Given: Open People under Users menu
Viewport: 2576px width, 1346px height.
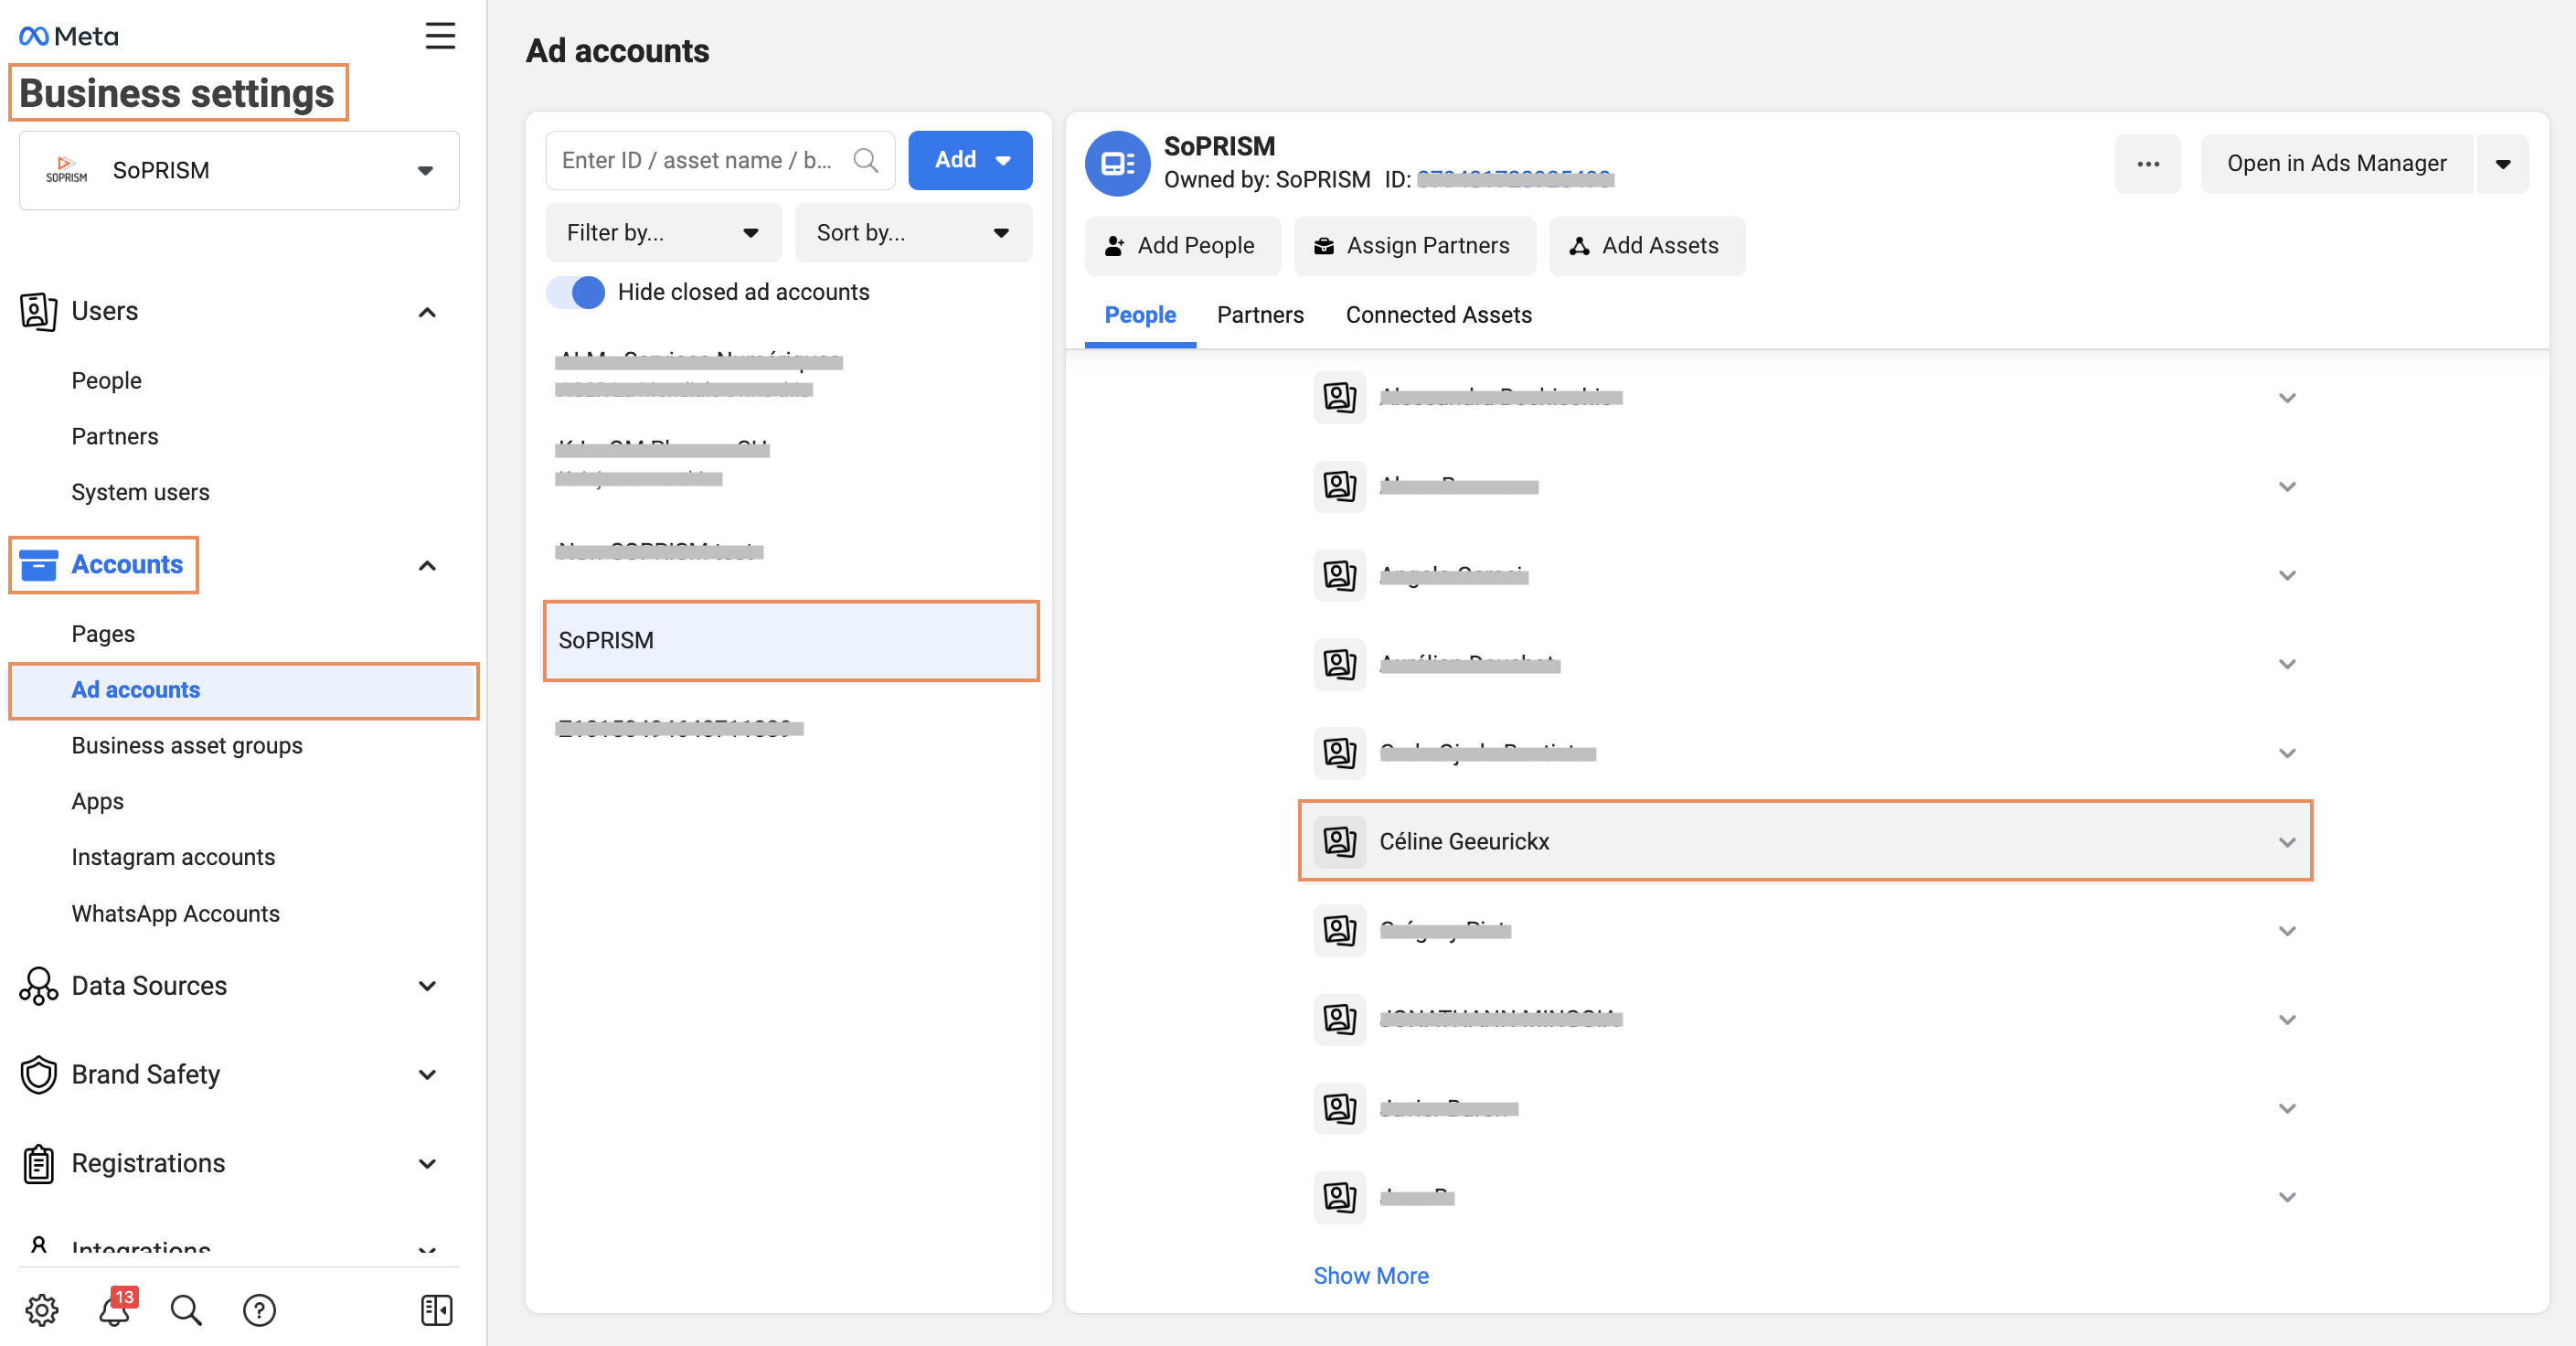Looking at the screenshot, I should pos(107,381).
